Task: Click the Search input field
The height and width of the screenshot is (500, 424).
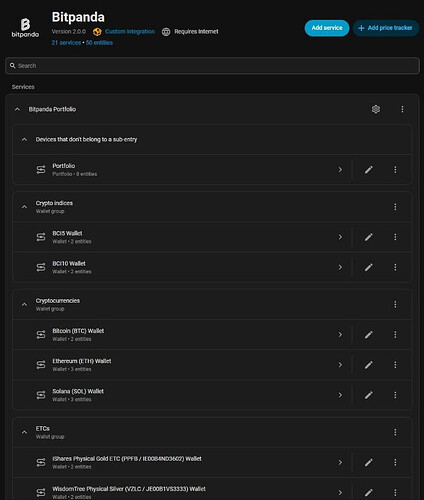Action: tap(212, 66)
